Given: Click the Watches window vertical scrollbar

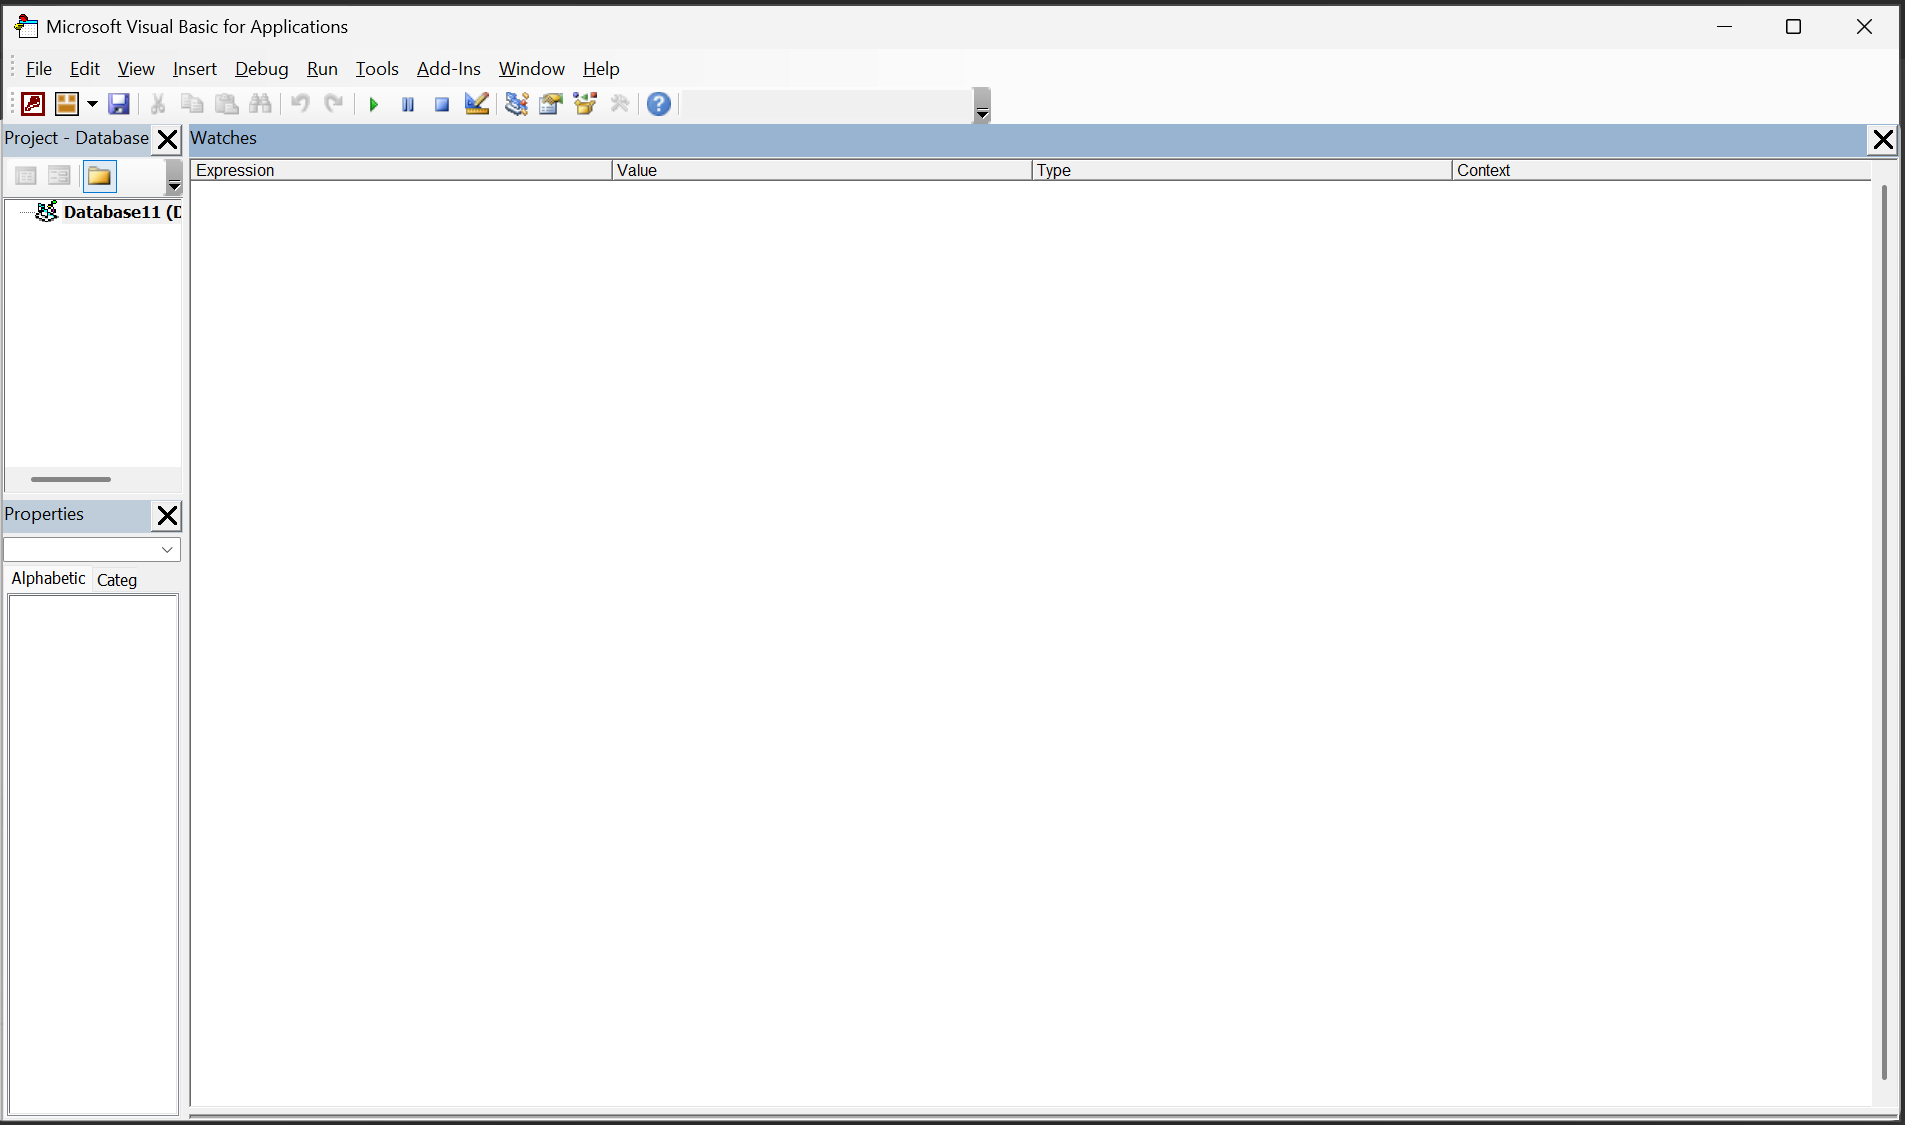Looking at the screenshot, I should tap(1884, 632).
